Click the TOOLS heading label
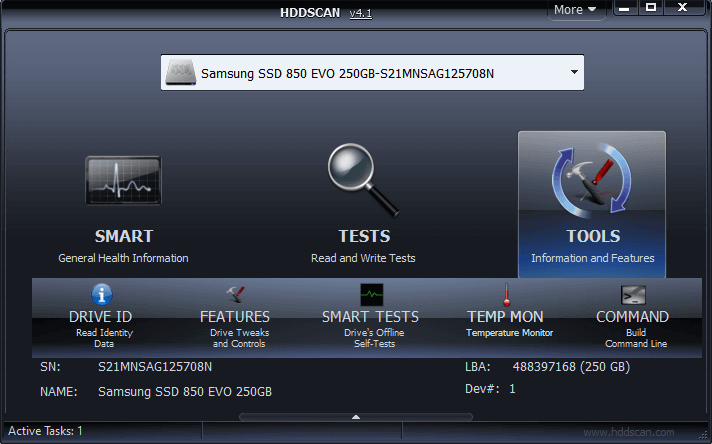This screenshot has width=712, height=444. tap(593, 236)
